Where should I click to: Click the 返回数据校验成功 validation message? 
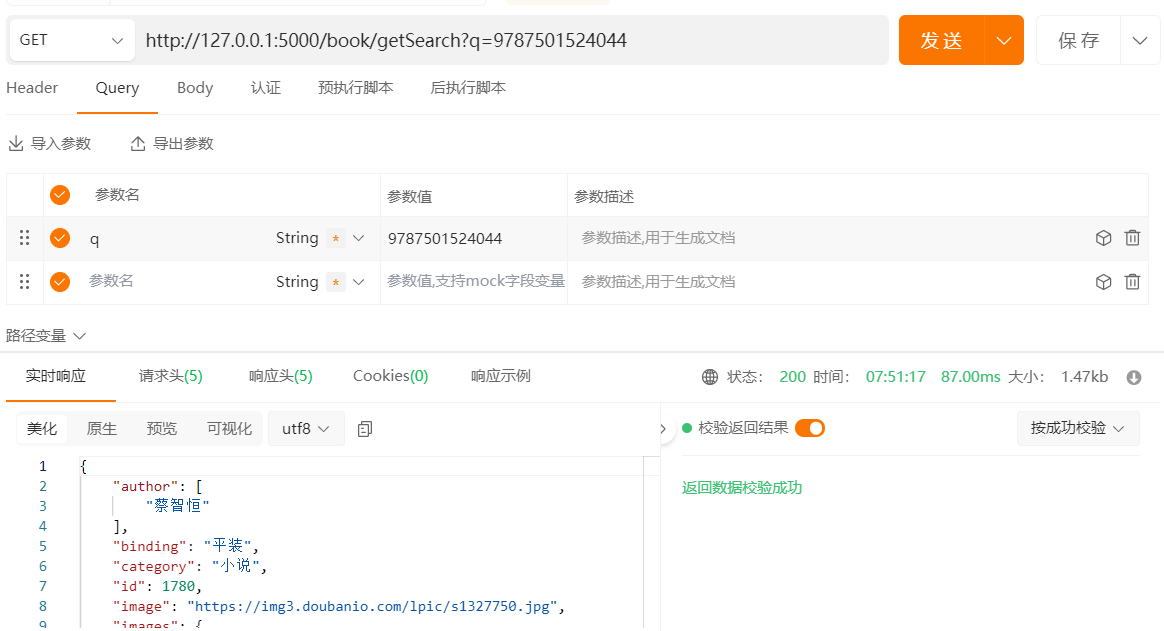pos(742,488)
